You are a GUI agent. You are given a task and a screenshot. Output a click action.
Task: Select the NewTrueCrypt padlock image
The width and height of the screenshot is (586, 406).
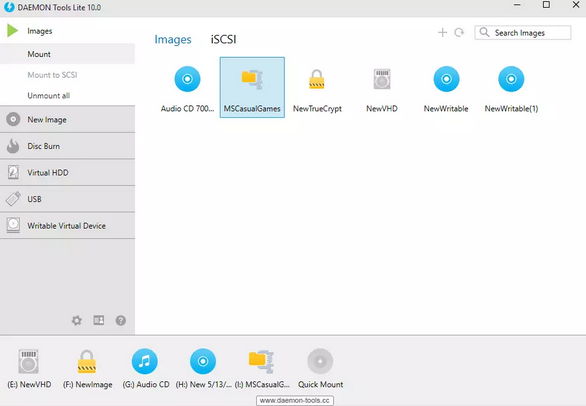tap(317, 79)
